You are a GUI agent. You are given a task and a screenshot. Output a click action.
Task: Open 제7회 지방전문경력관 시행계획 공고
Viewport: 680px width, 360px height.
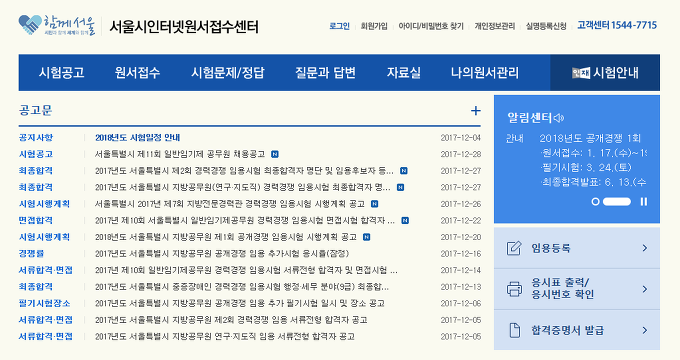tap(230, 204)
